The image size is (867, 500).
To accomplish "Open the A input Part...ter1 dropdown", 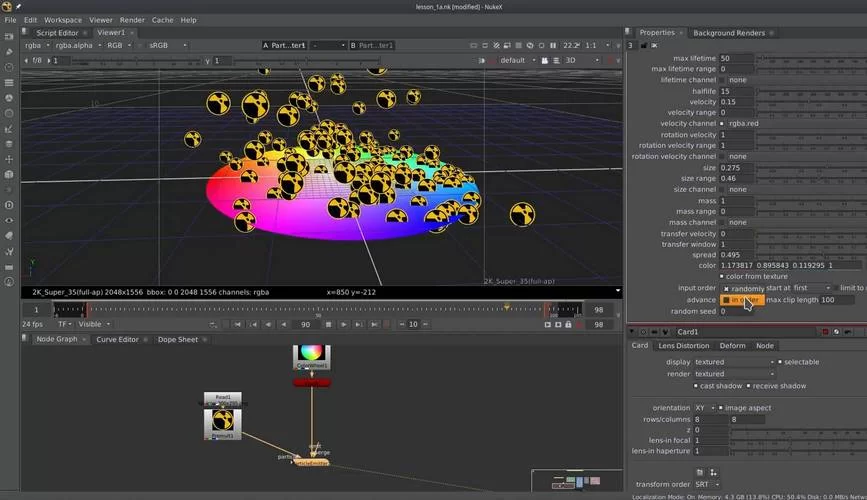I will coord(284,45).
